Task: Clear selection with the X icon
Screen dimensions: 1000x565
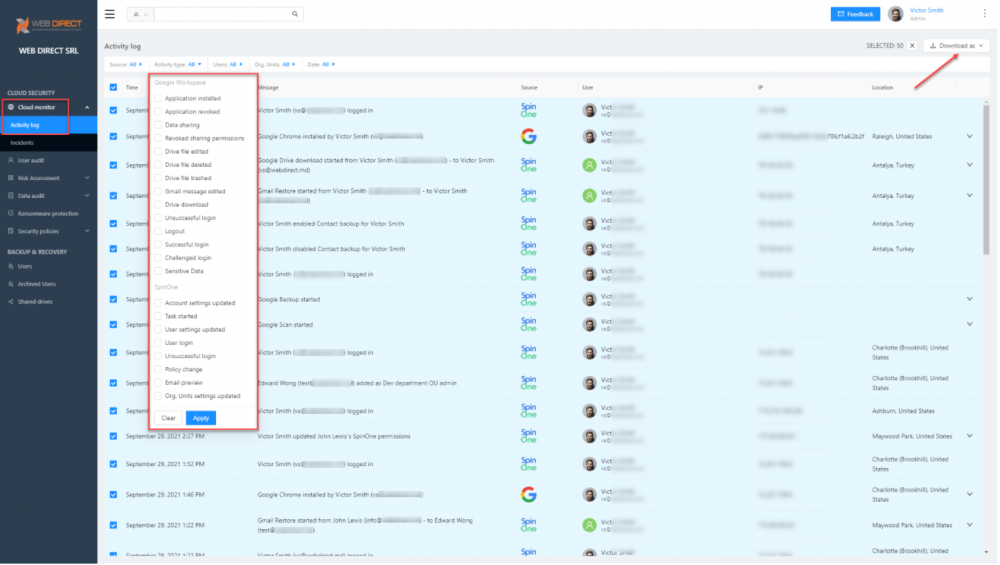Action: [912, 46]
